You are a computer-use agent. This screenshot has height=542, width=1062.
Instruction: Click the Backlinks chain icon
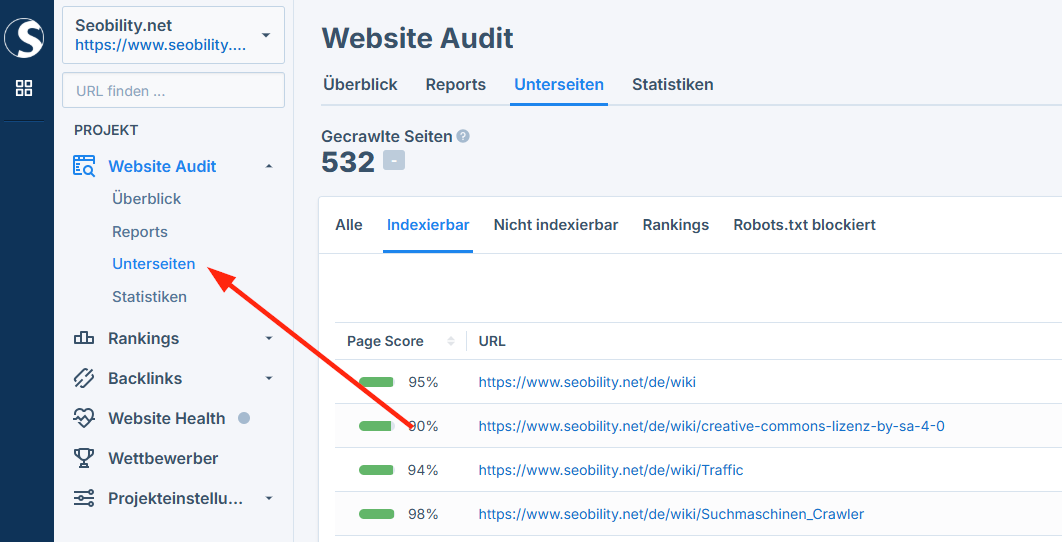[84, 378]
